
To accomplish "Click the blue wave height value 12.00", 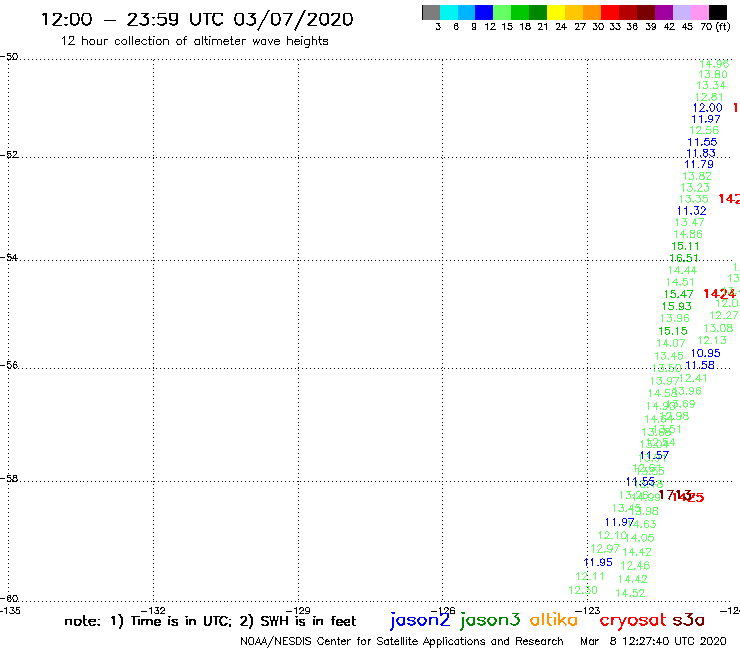I will pos(707,108).
